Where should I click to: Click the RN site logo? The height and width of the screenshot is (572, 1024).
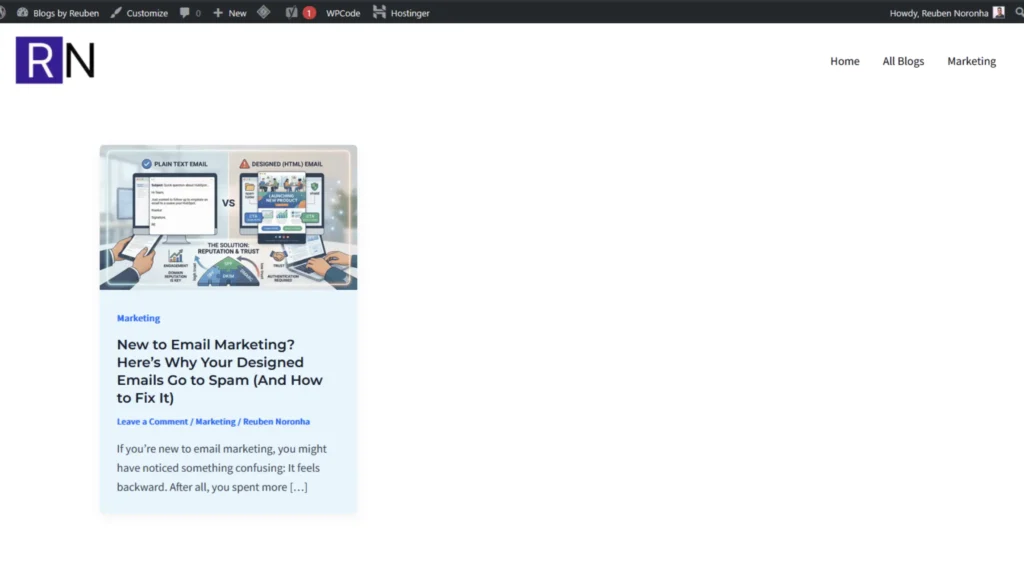[x=56, y=60]
